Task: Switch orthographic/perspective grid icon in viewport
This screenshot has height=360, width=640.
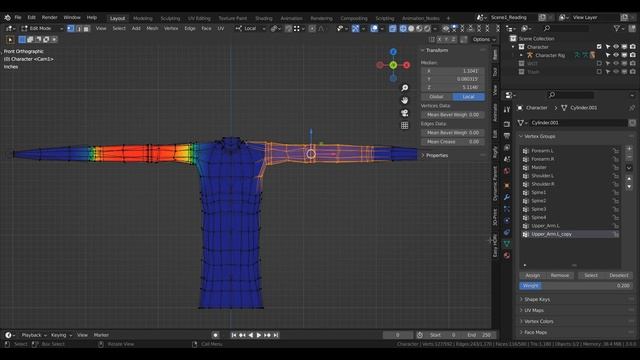Action: click(x=404, y=125)
